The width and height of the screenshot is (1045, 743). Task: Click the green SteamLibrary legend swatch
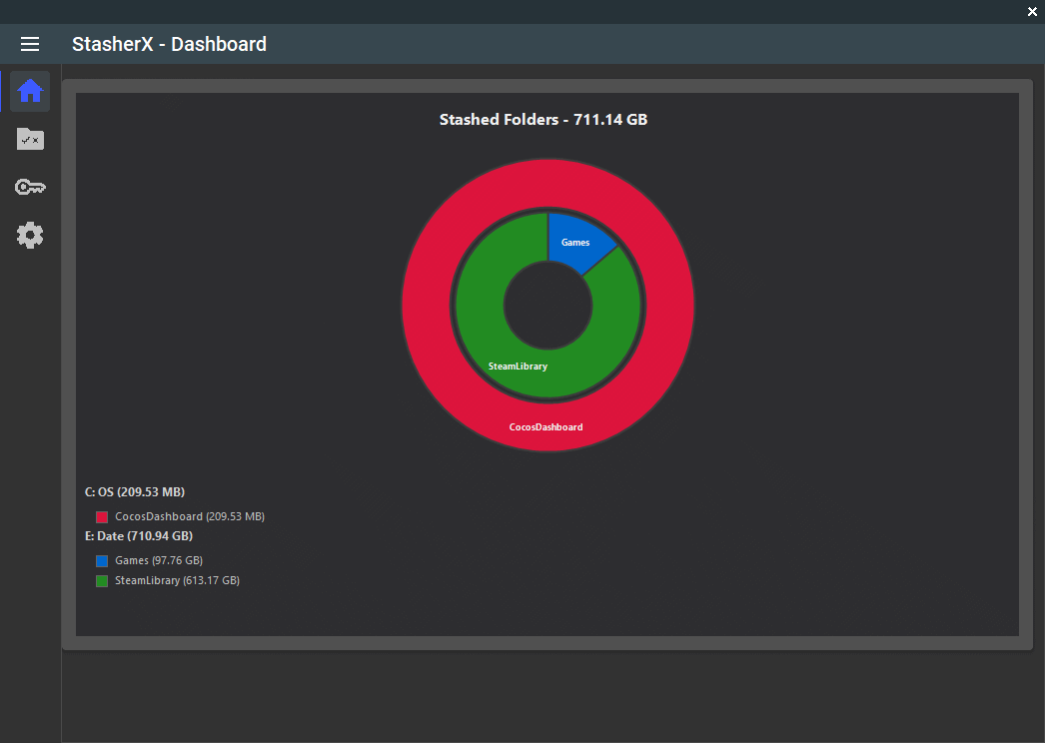pyautogui.click(x=102, y=581)
